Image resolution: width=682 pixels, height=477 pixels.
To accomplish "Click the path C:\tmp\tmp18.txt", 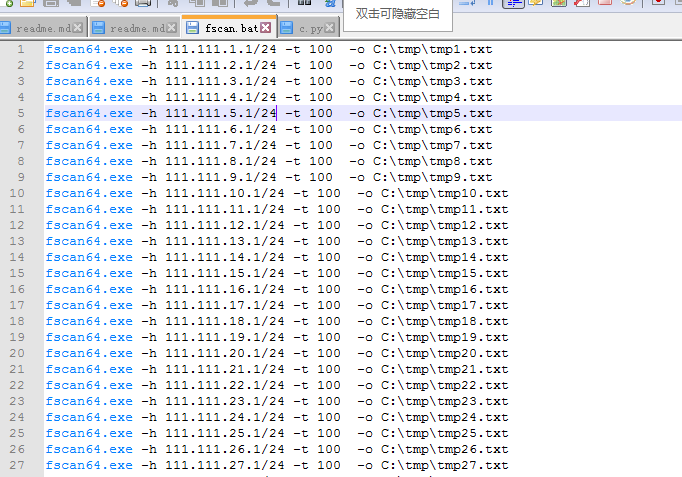I will [x=445, y=321].
